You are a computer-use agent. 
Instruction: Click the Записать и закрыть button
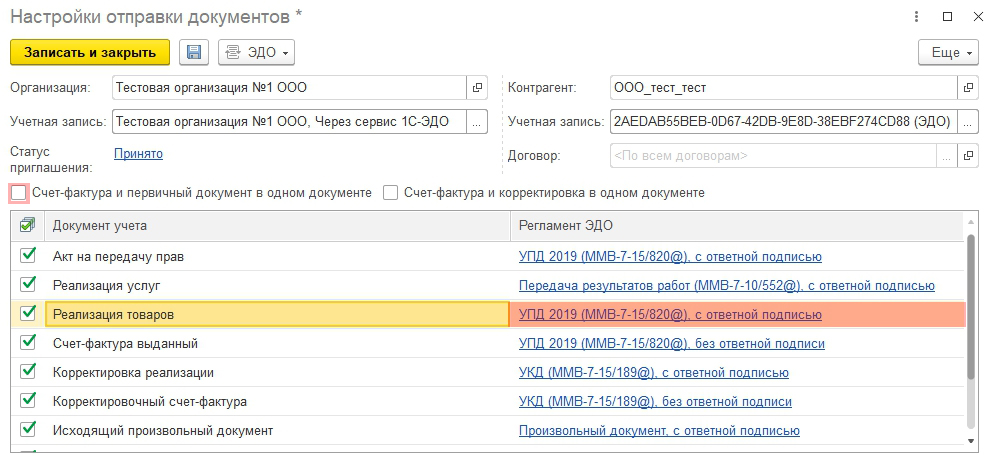coord(90,52)
